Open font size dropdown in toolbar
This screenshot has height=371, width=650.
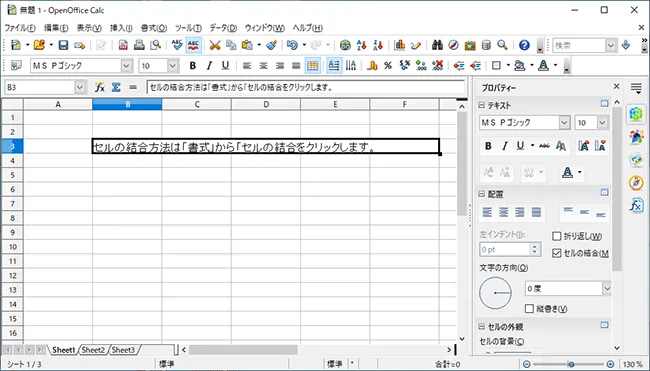172,65
